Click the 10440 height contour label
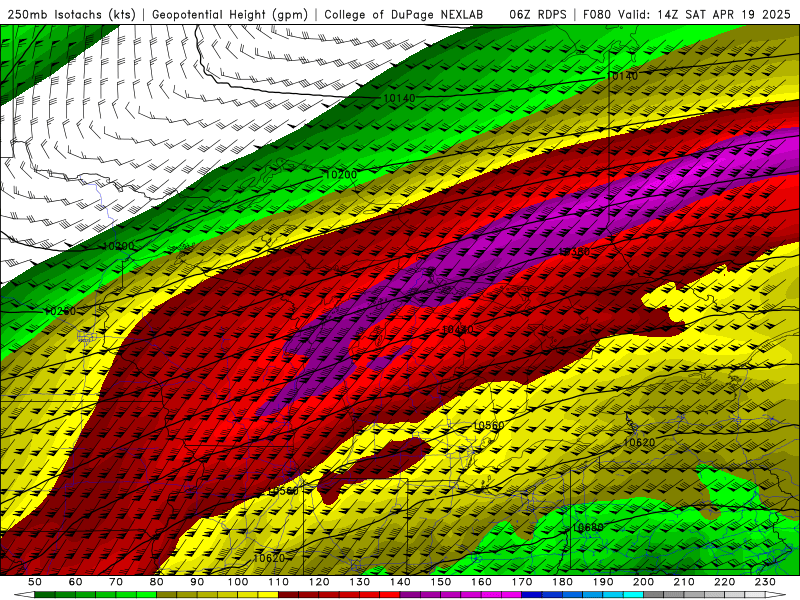 [x=457, y=330]
